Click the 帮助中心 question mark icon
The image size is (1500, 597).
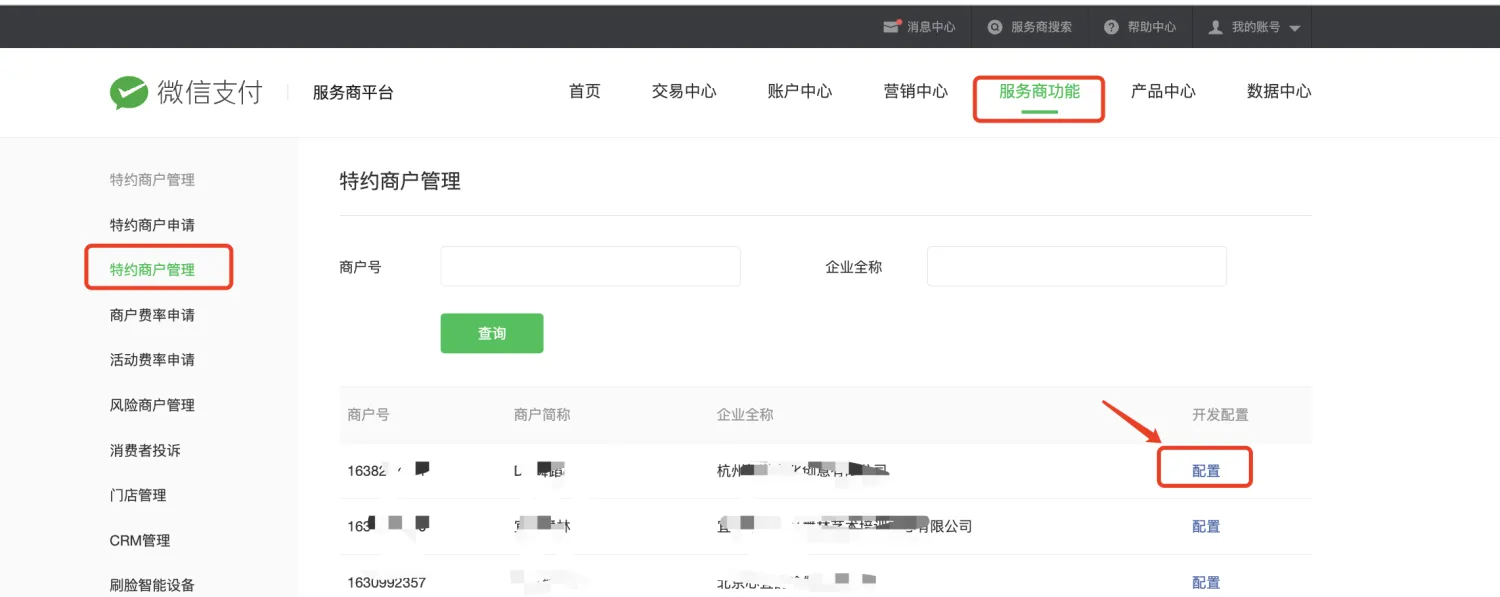(1111, 27)
